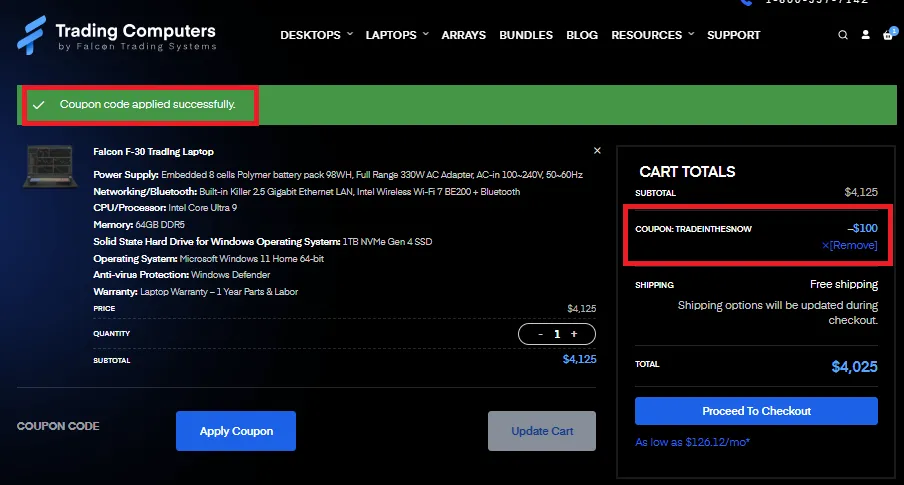Click the 'Networking/Bluetooth:' spec line
The width and height of the screenshot is (904, 485).
point(307,191)
